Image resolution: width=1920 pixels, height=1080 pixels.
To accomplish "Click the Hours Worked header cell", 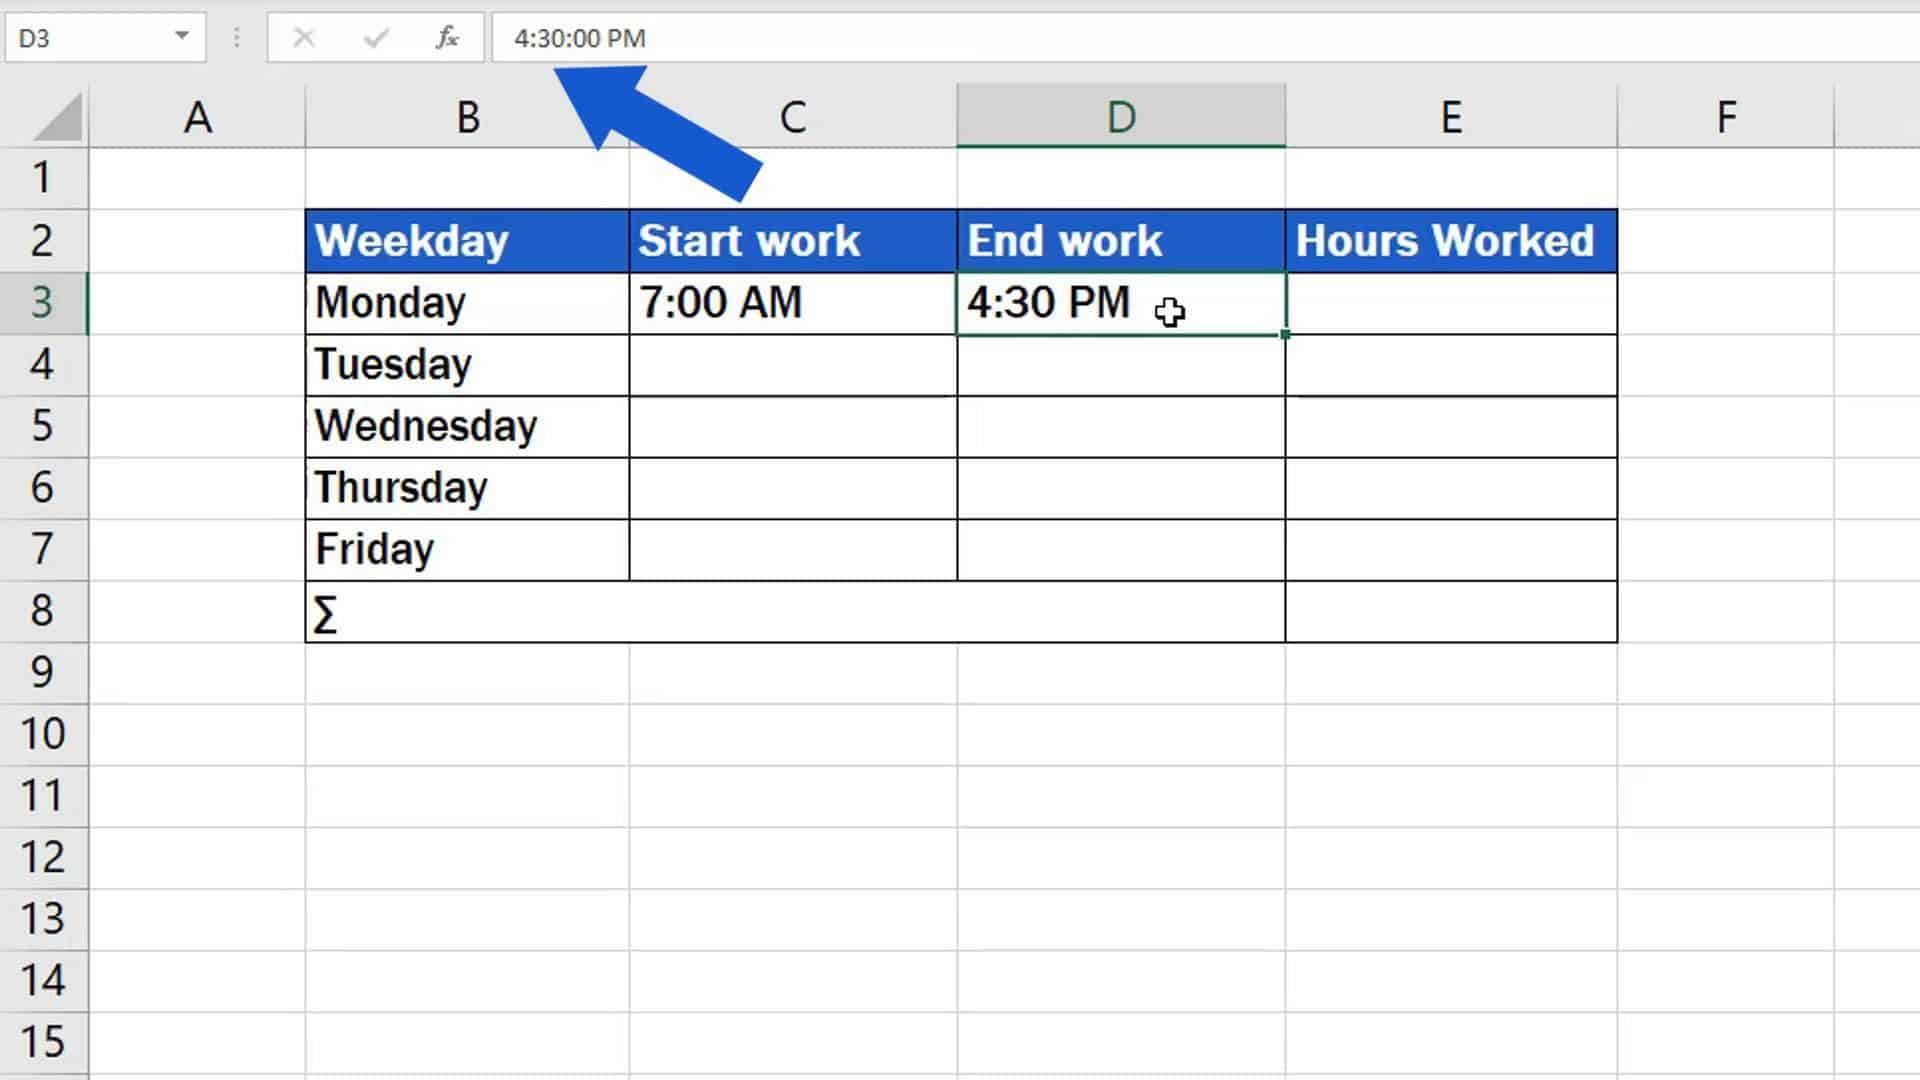I will [1450, 240].
